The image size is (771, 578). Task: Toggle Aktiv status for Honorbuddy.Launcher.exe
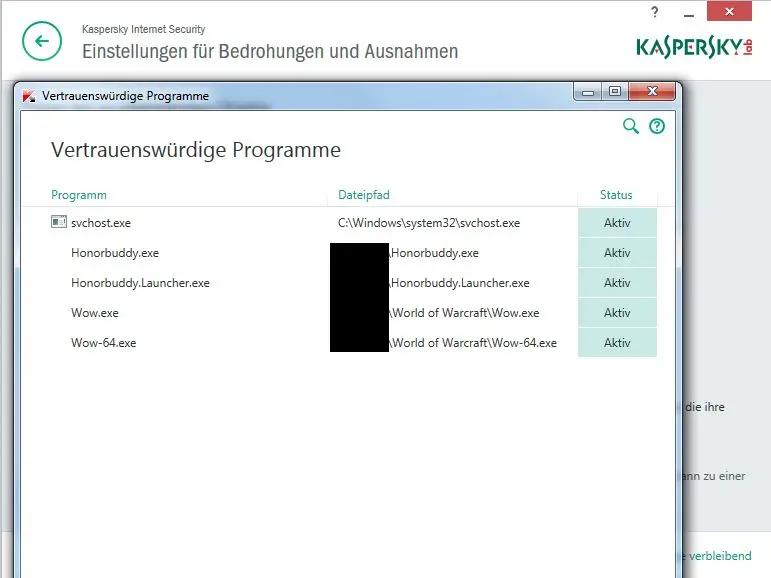pos(617,283)
